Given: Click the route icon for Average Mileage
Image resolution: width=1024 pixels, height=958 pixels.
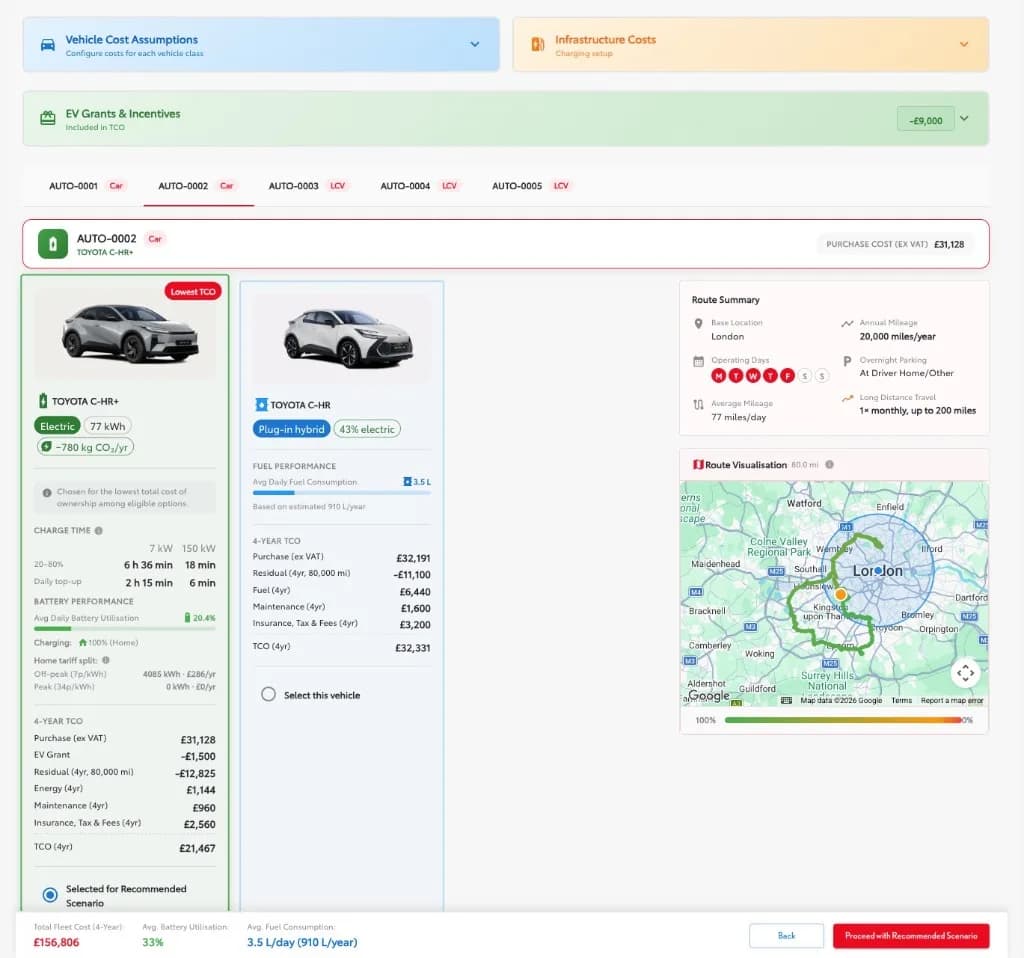Looking at the screenshot, I should [698, 405].
